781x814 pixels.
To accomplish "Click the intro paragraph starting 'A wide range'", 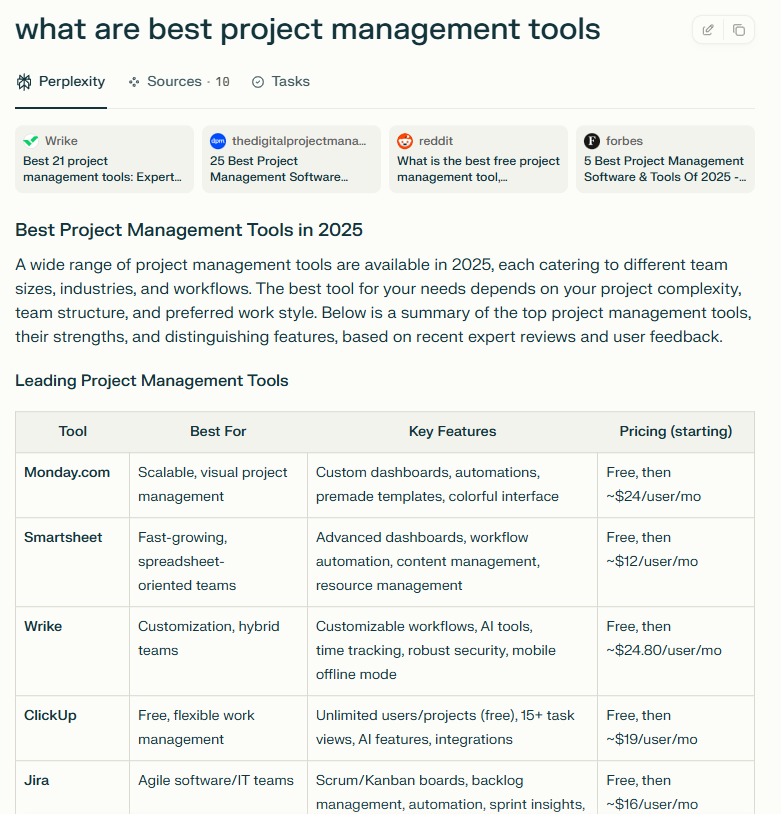I will coord(384,301).
